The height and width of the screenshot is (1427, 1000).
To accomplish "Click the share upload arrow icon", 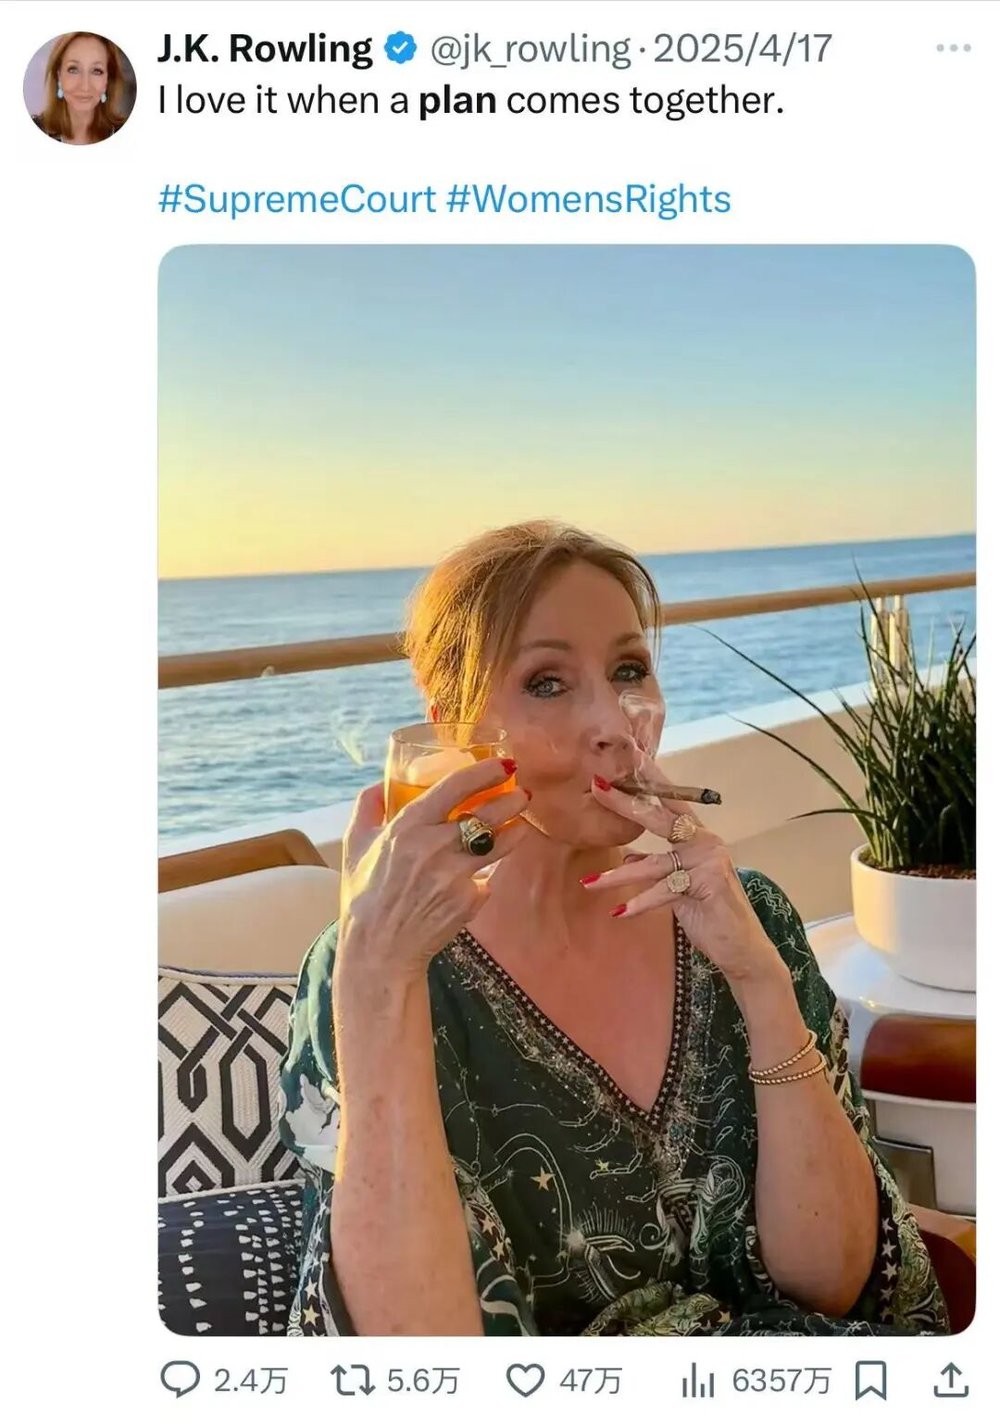I will click(x=950, y=1381).
